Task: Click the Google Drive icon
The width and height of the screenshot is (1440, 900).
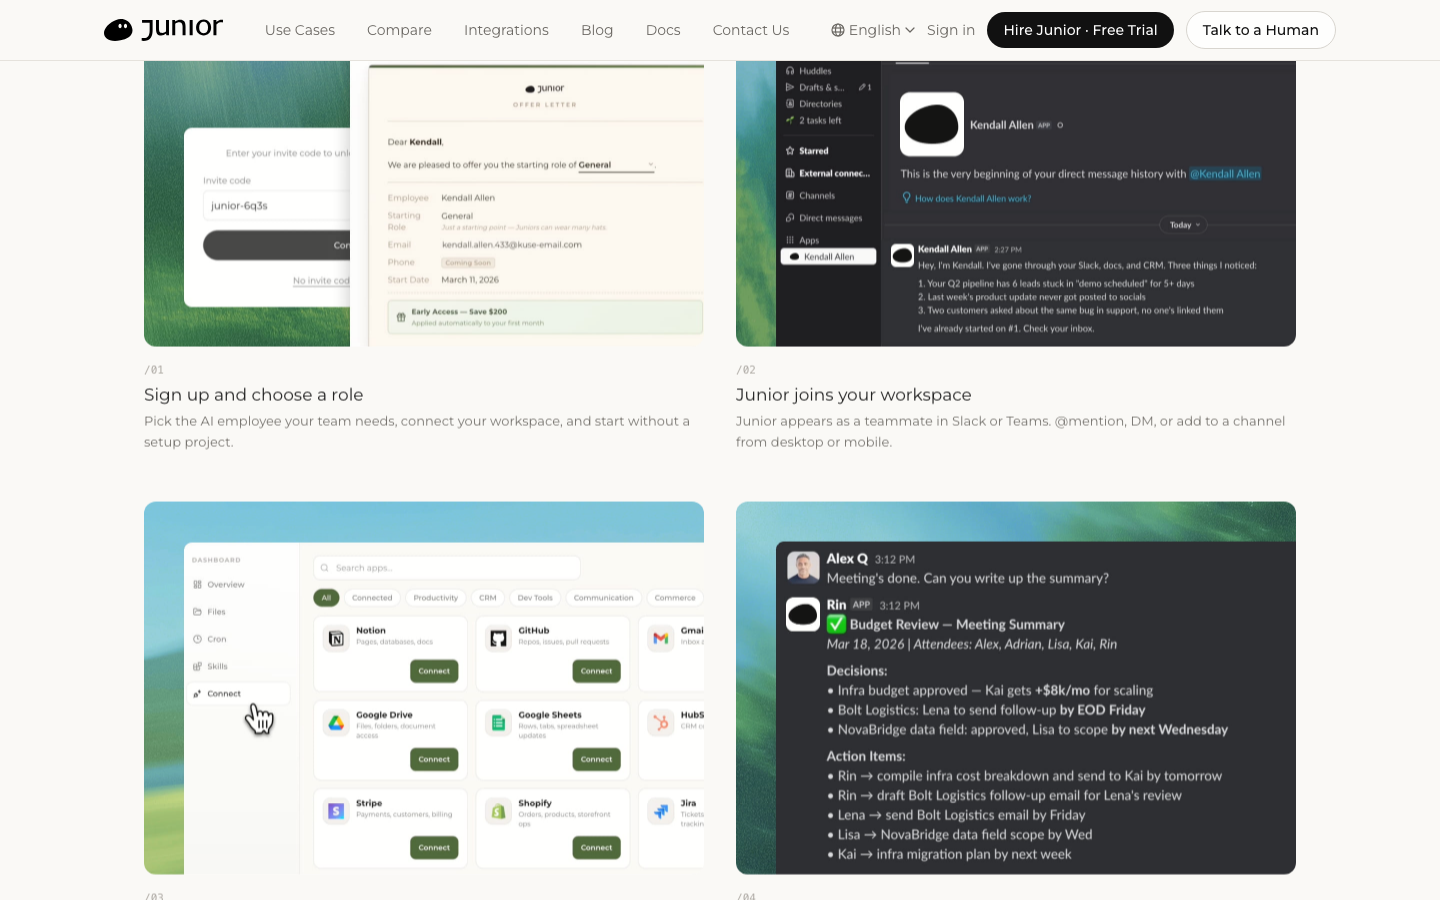Action: pyautogui.click(x=337, y=723)
